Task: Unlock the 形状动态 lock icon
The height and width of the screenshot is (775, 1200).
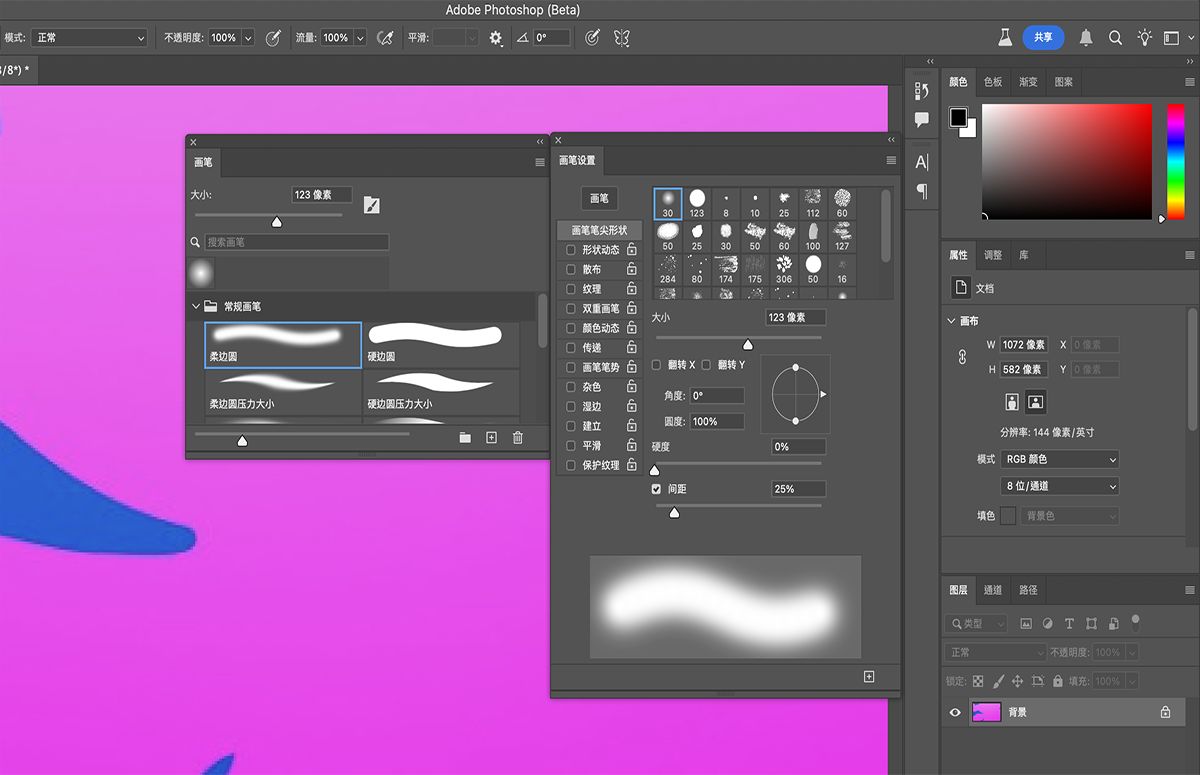Action: pos(632,250)
